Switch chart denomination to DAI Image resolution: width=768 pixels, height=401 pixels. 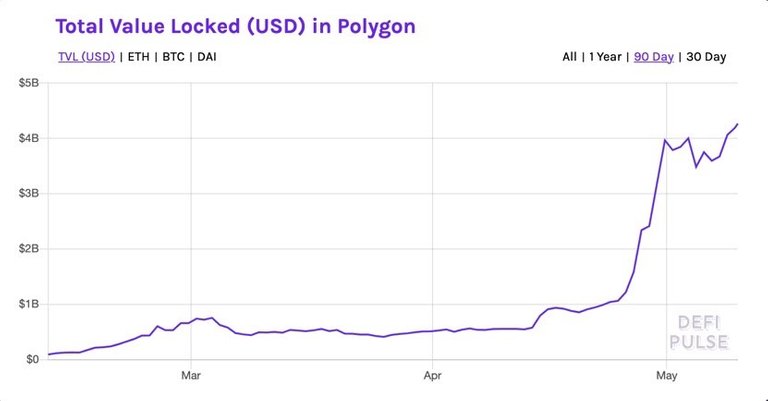pos(207,57)
